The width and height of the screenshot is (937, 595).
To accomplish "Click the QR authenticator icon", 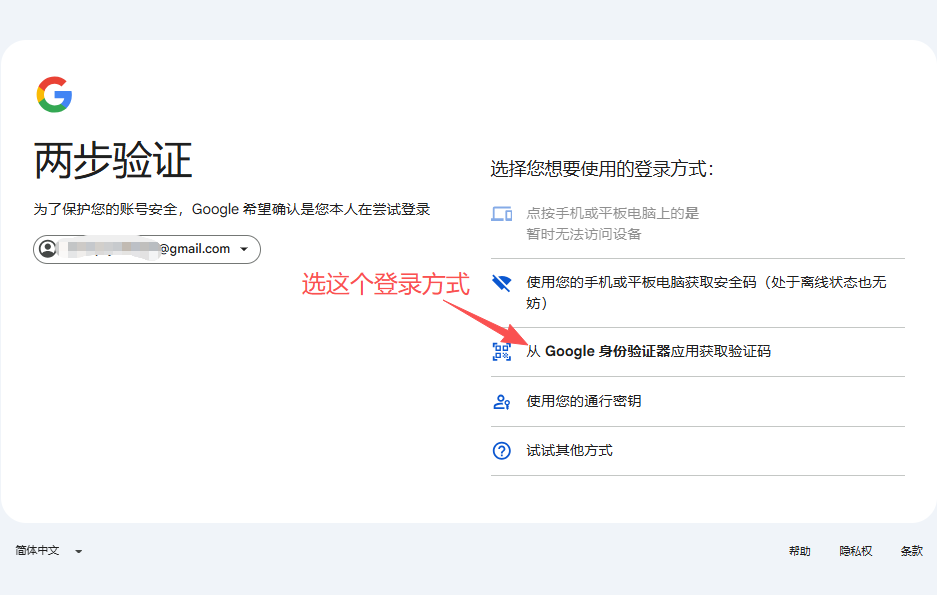I will [x=501, y=352].
